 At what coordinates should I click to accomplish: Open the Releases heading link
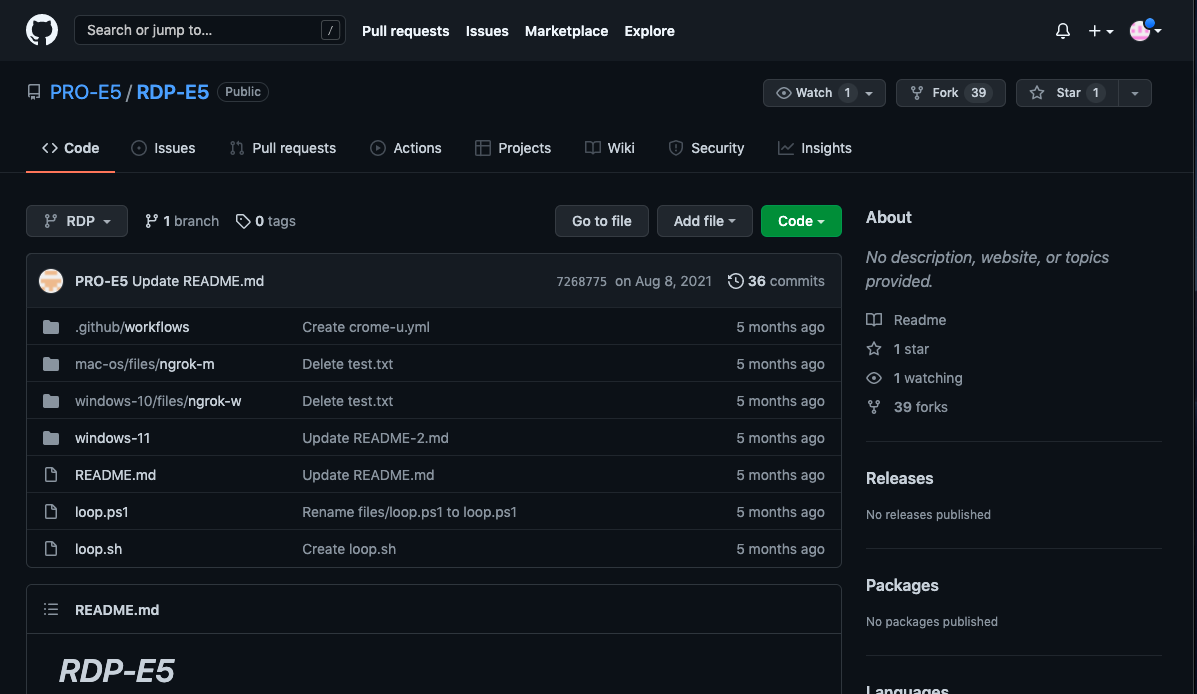(899, 479)
